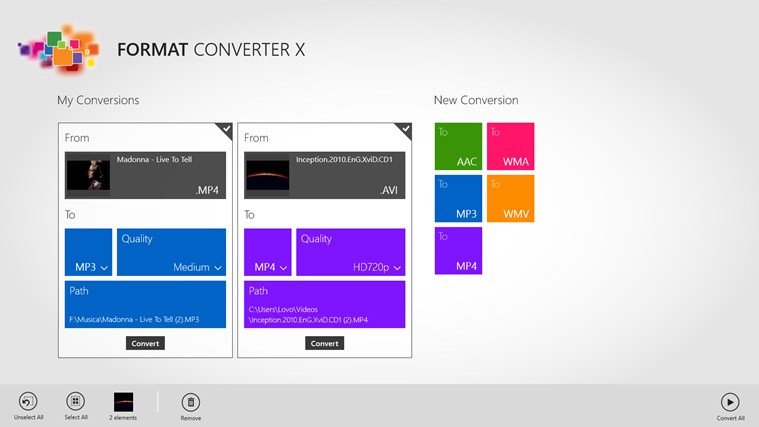
Task: Uncheck the Inception conversion card checkmark
Action: 404,129
